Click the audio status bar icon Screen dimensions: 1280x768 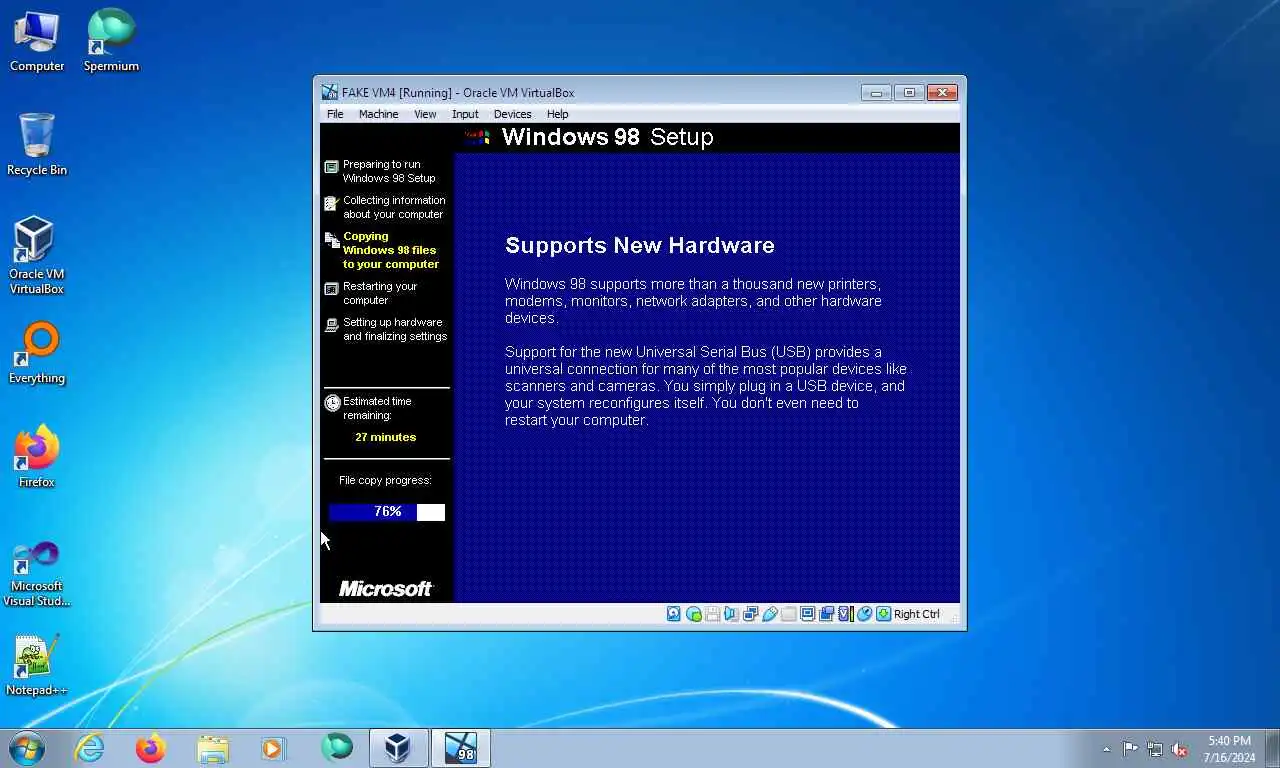tap(731, 614)
